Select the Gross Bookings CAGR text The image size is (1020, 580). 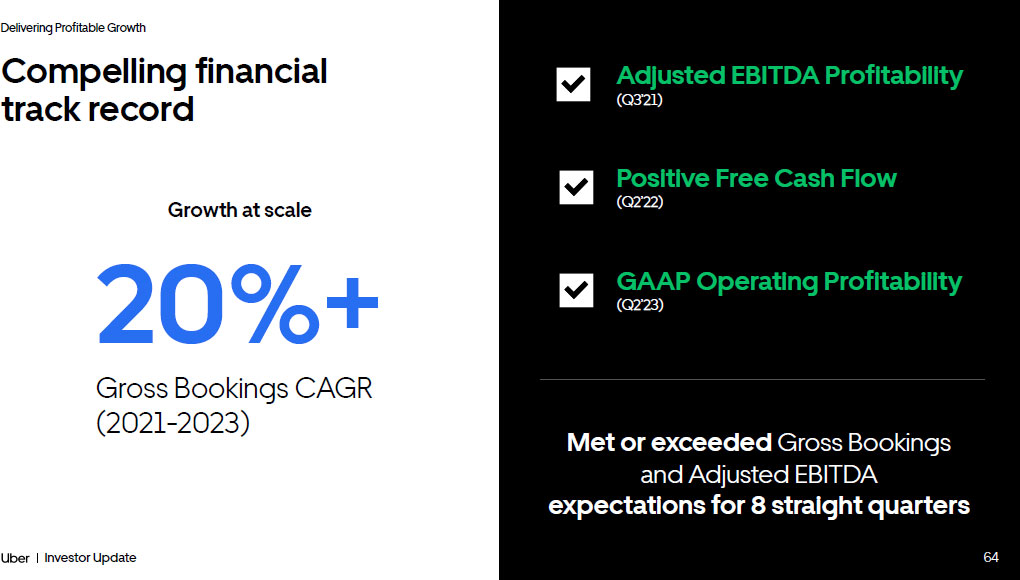pos(234,388)
